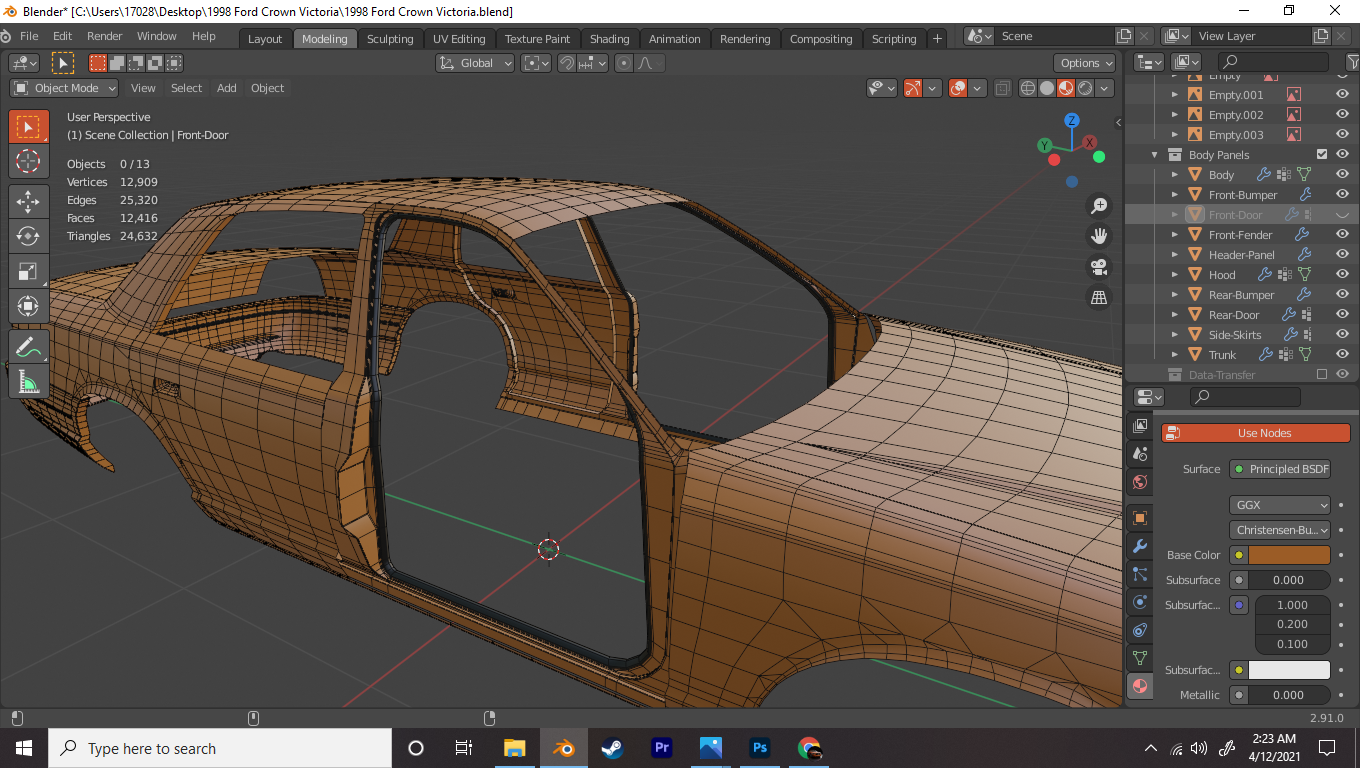1360x768 pixels.
Task: Select the Transform tool
Action: coord(29,306)
